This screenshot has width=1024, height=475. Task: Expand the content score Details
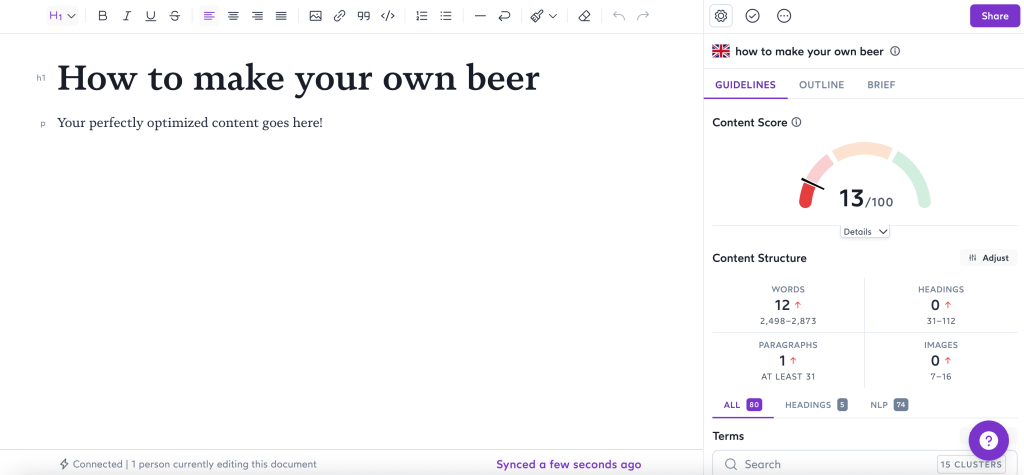[x=865, y=232]
